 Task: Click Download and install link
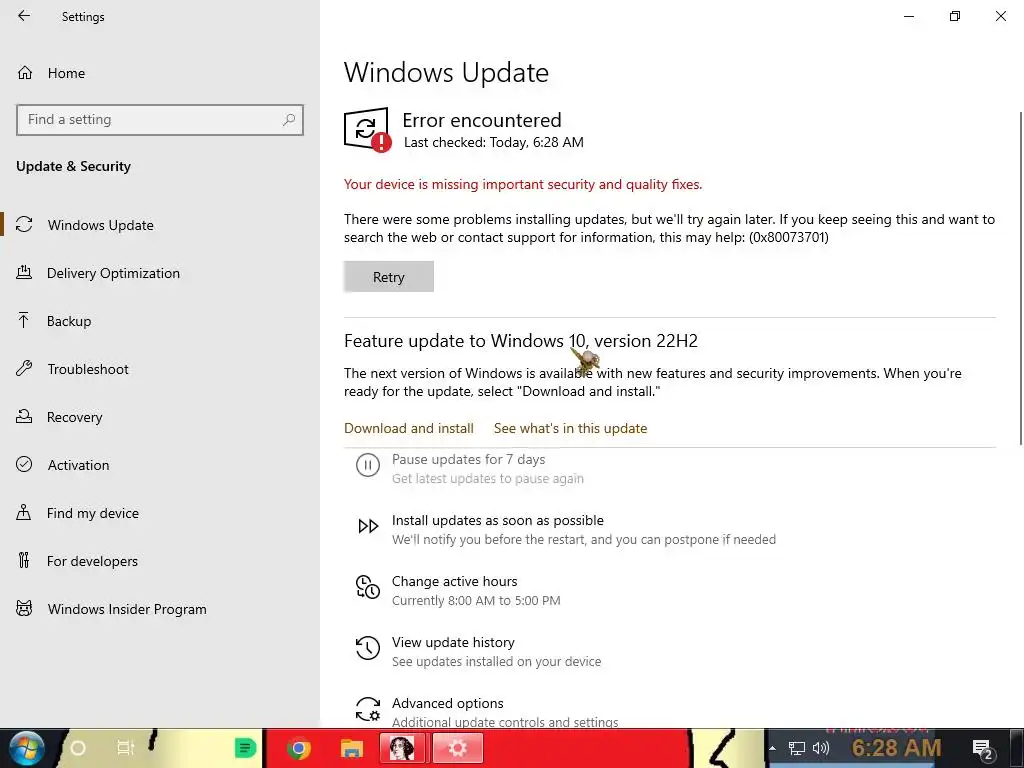409,428
